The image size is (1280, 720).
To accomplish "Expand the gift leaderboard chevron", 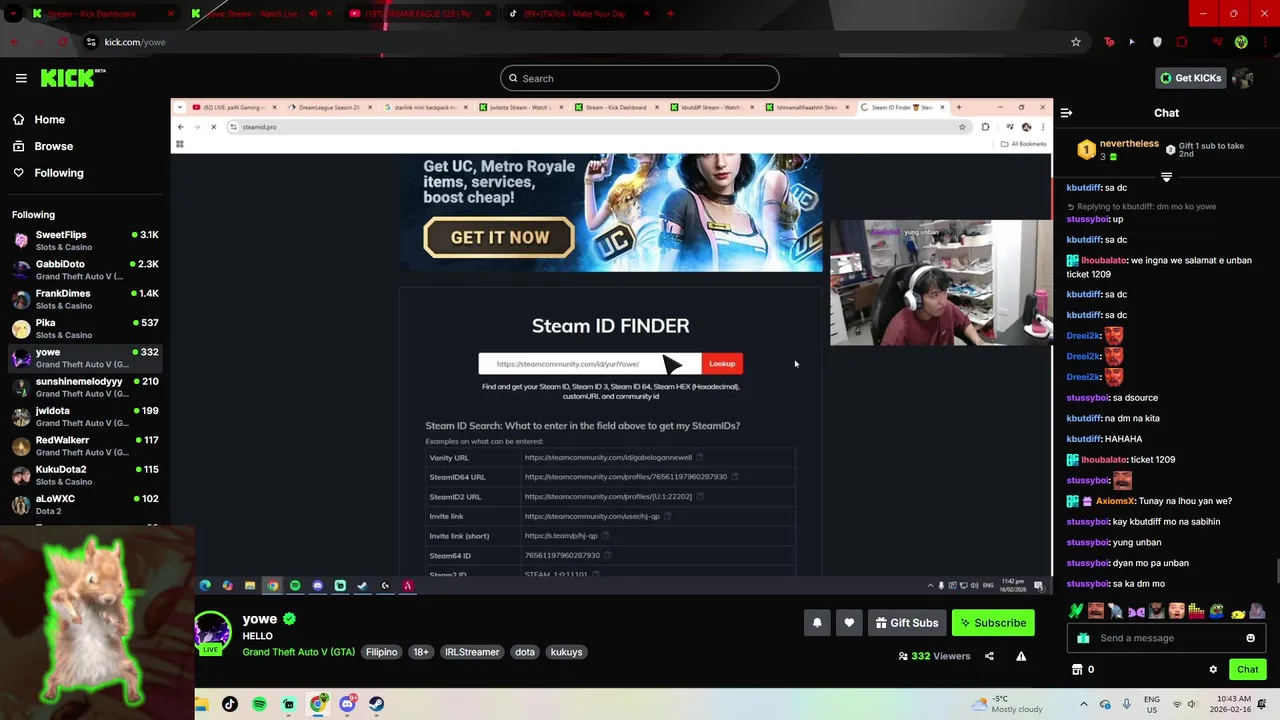I will point(1166,177).
